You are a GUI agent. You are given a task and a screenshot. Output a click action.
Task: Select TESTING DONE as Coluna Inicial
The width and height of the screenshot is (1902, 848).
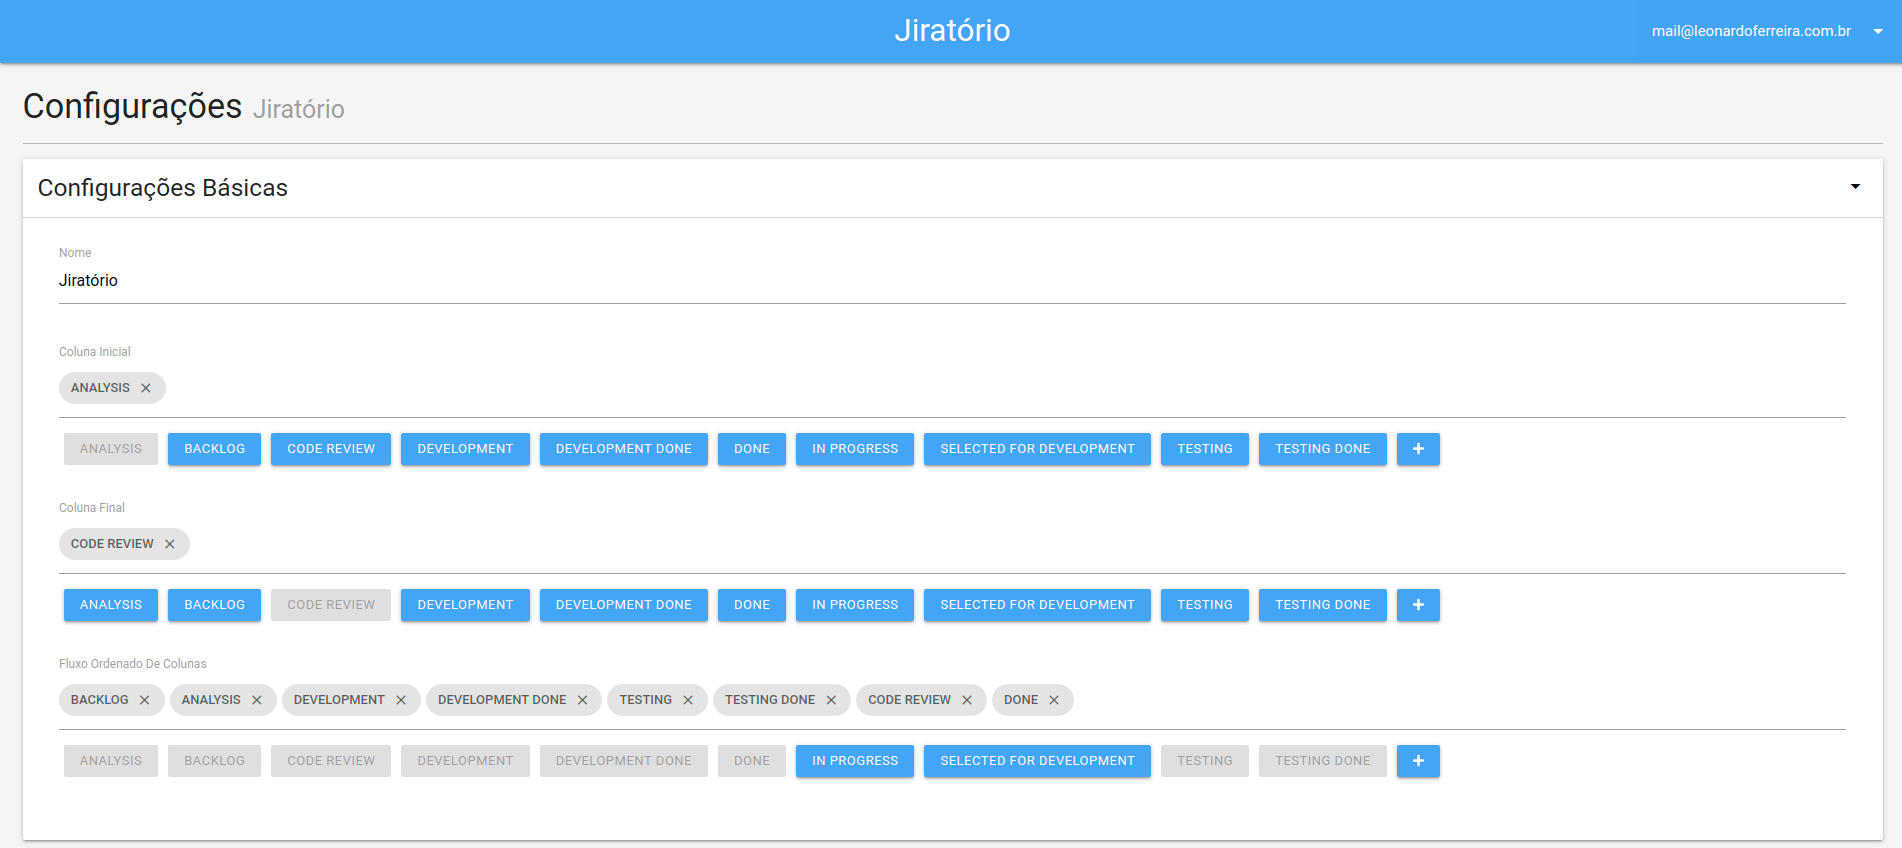pos(1323,449)
